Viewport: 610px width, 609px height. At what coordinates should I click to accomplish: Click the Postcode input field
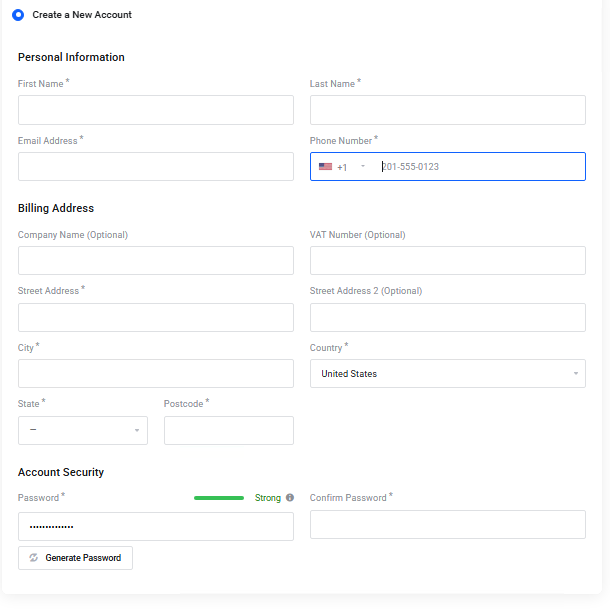(x=229, y=430)
